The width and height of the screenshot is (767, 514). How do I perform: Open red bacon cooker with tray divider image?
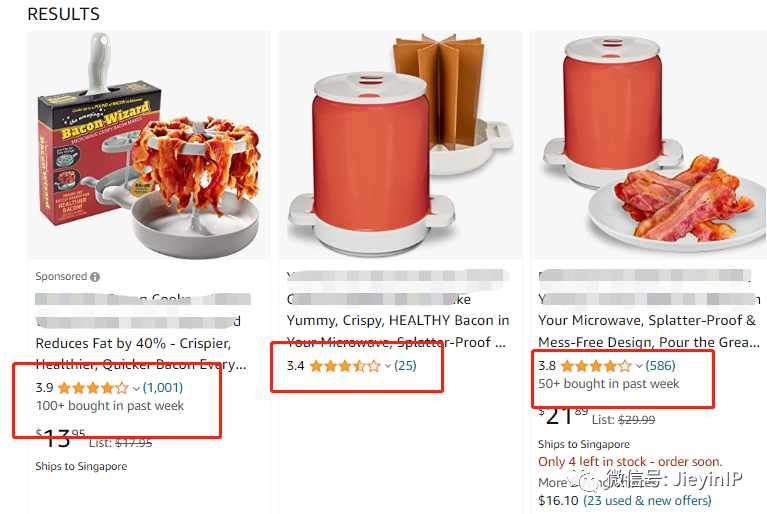pyautogui.click(x=400, y=145)
